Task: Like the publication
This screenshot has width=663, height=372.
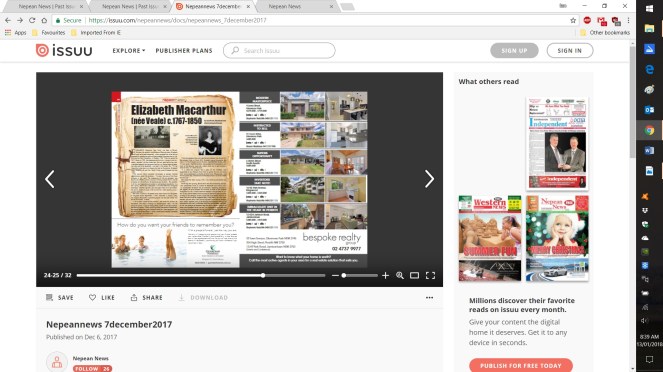Action: tap(102, 298)
